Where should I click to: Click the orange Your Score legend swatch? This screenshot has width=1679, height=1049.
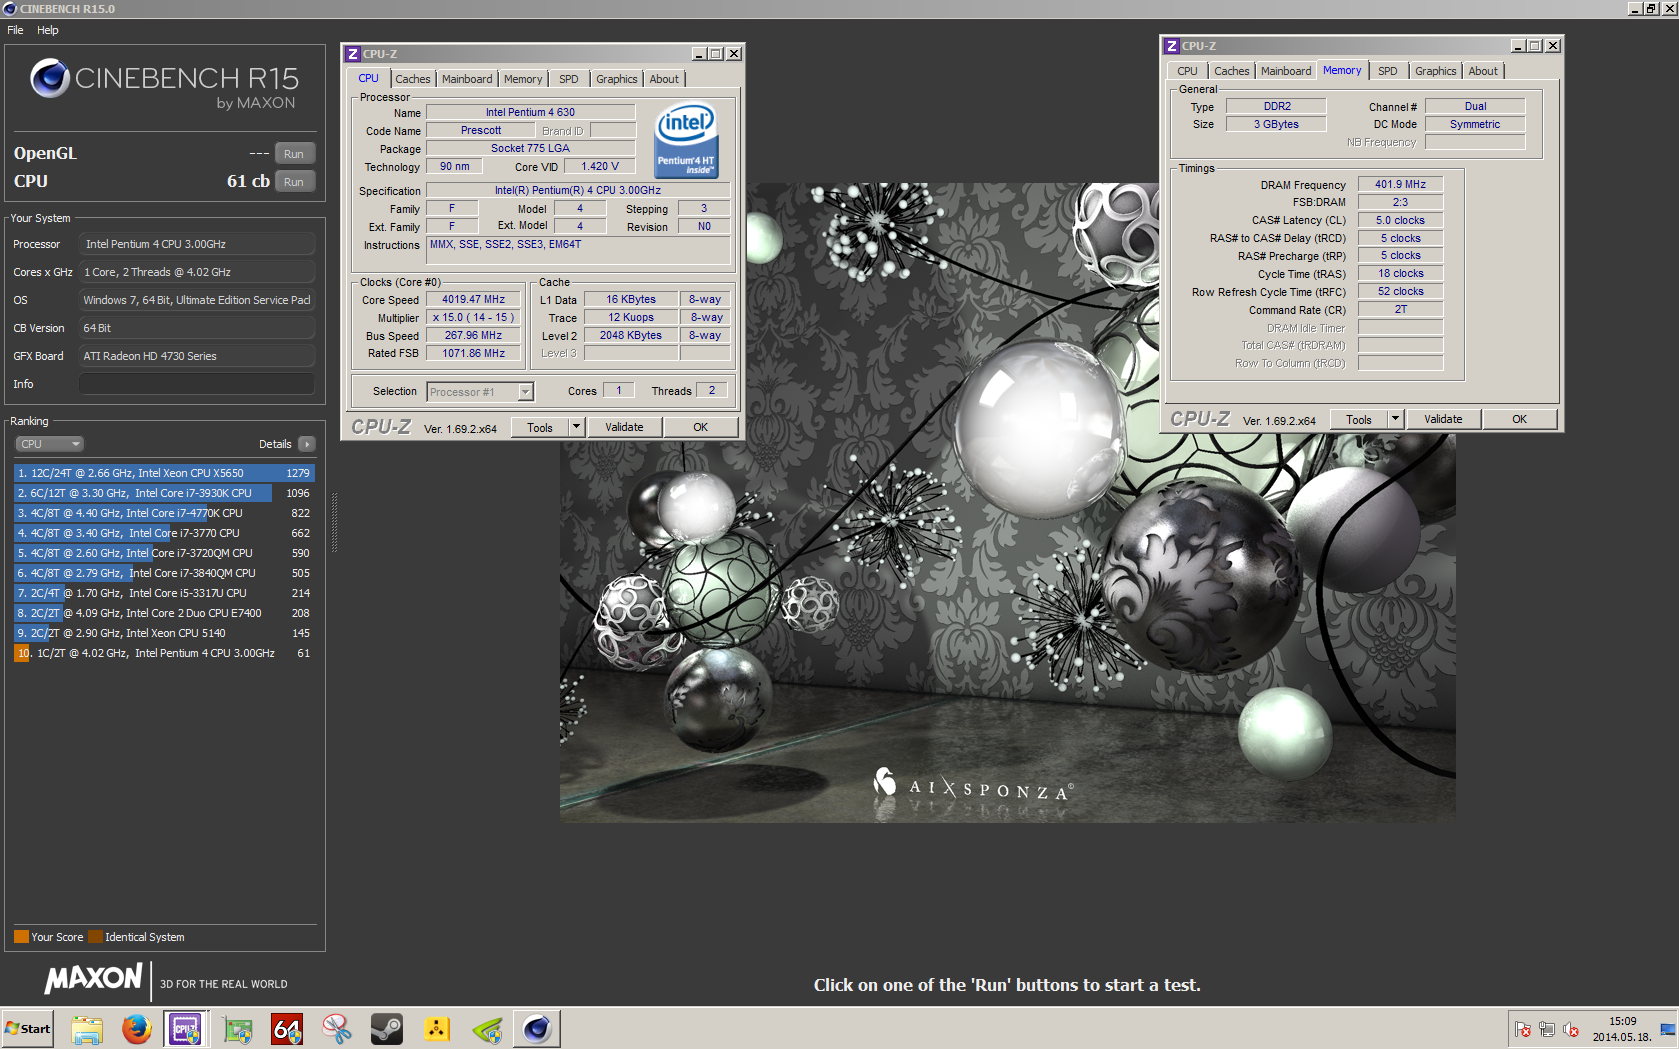coord(21,937)
